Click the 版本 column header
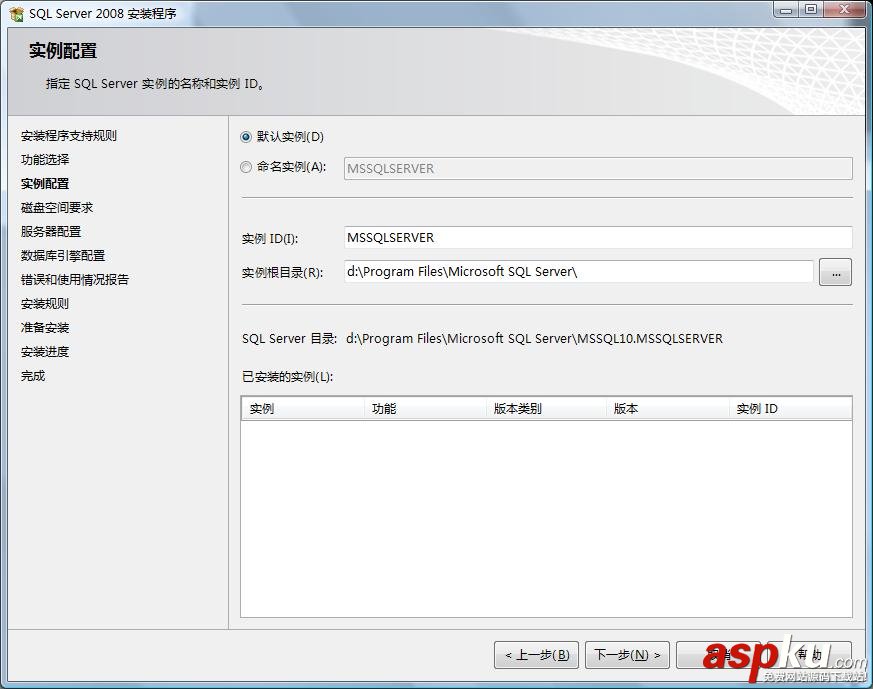The image size is (873, 689). [x=668, y=409]
